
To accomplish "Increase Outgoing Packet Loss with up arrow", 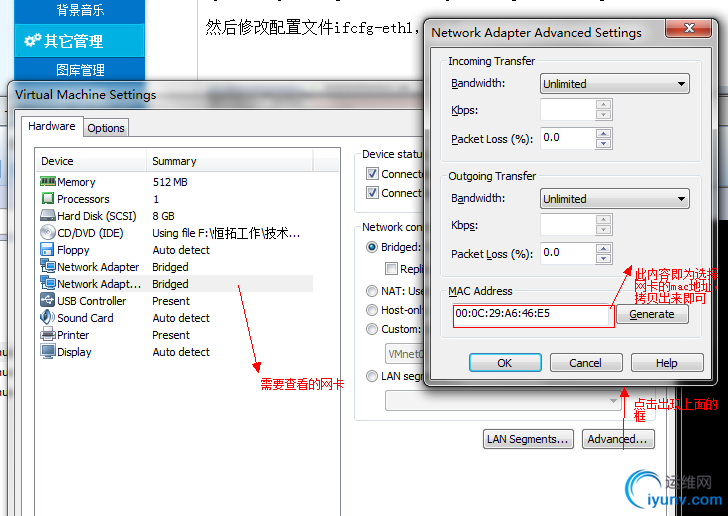I will pyautogui.click(x=604, y=248).
